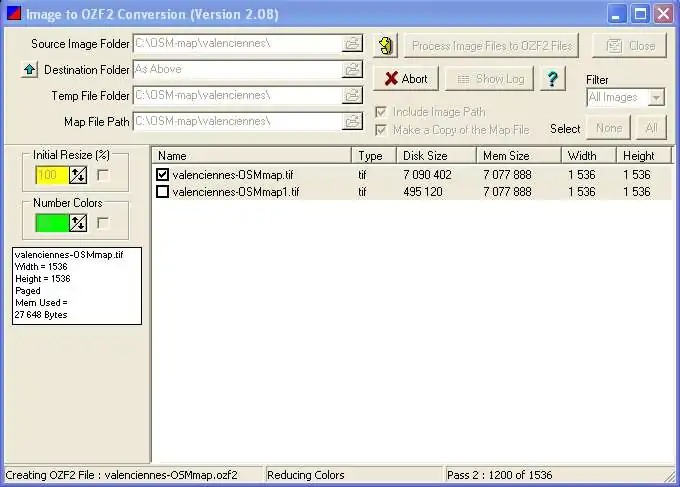Viewport: 680px width, 487px height.
Task: Click the Select All button
Action: click(650, 128)
